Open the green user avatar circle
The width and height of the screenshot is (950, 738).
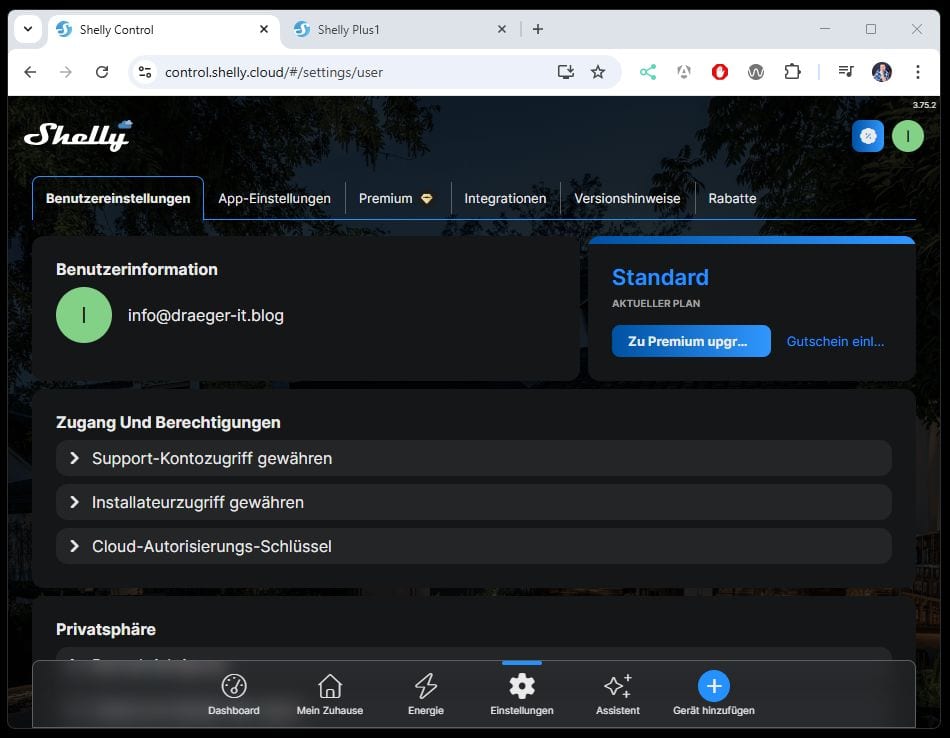point(907,135)
